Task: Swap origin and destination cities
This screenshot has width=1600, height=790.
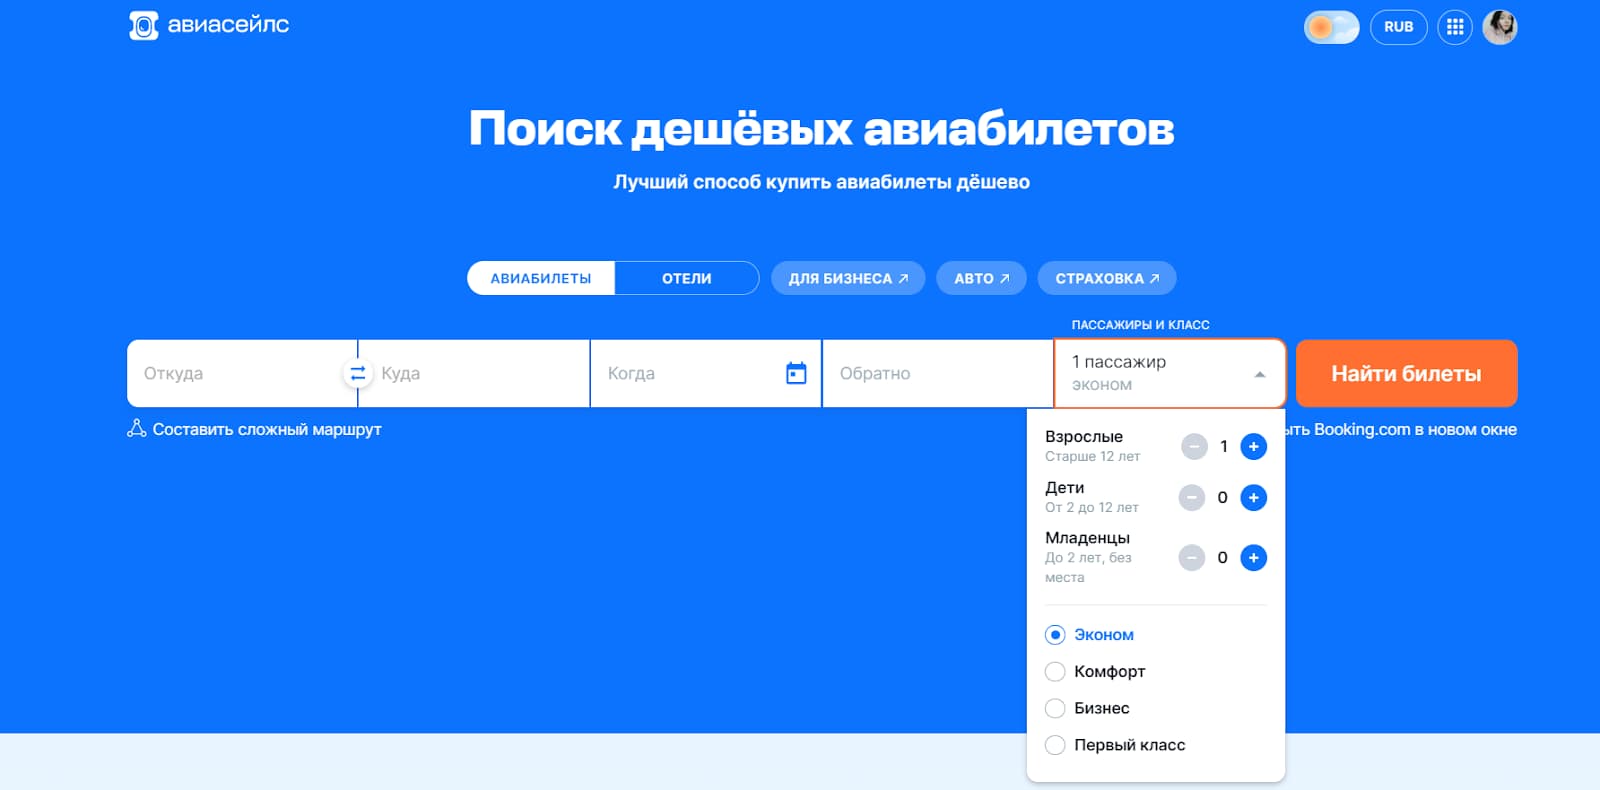Action: (357, 373)
